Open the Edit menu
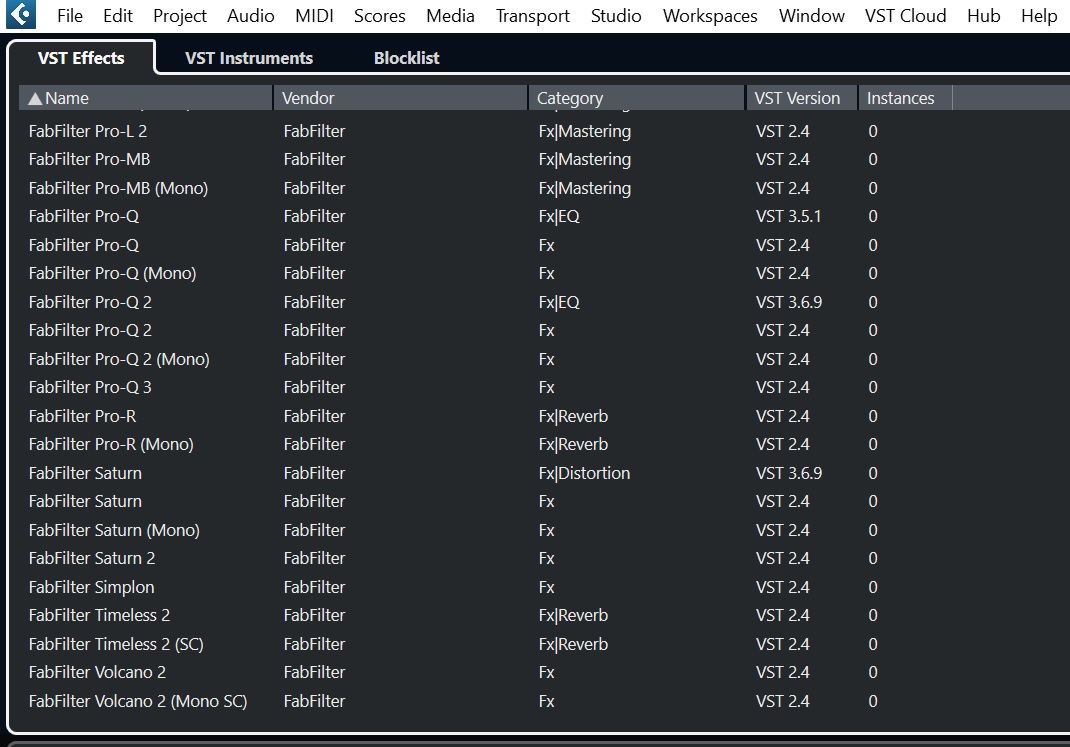Viewport: 1070px width, 747px height. pyautogui.click(x=117, y=16)
